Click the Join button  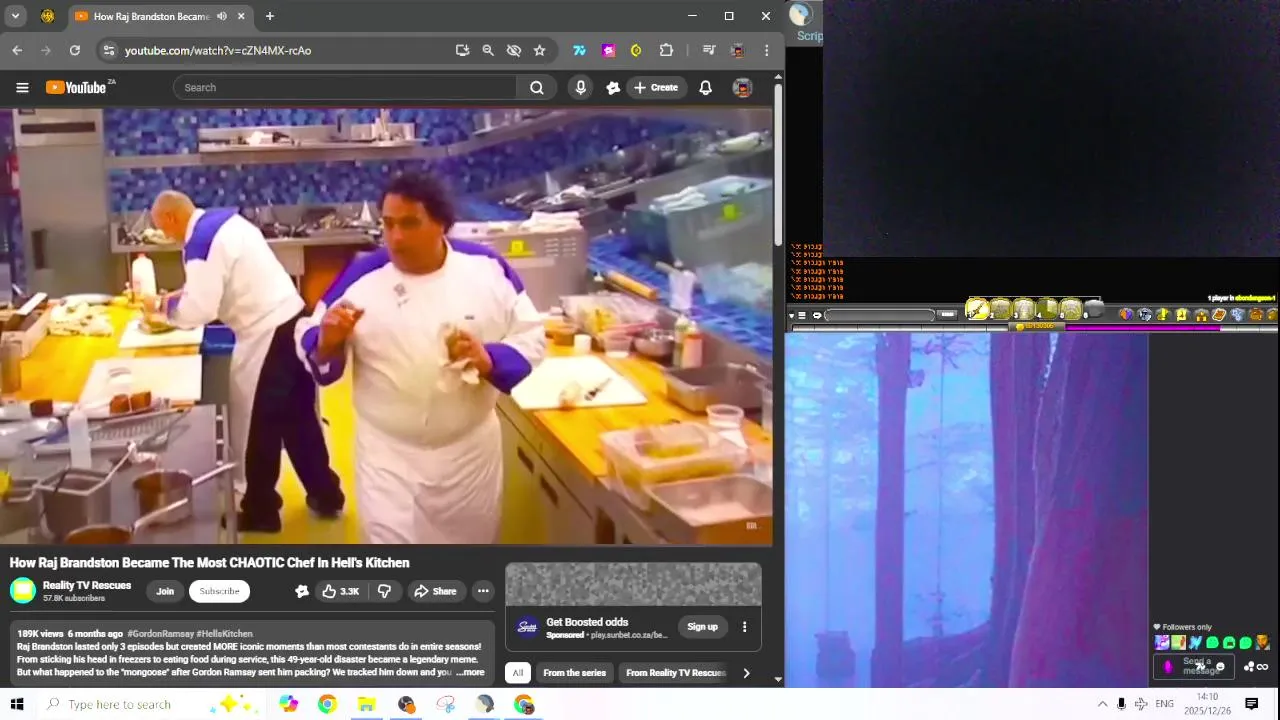[x=165, y=591]
